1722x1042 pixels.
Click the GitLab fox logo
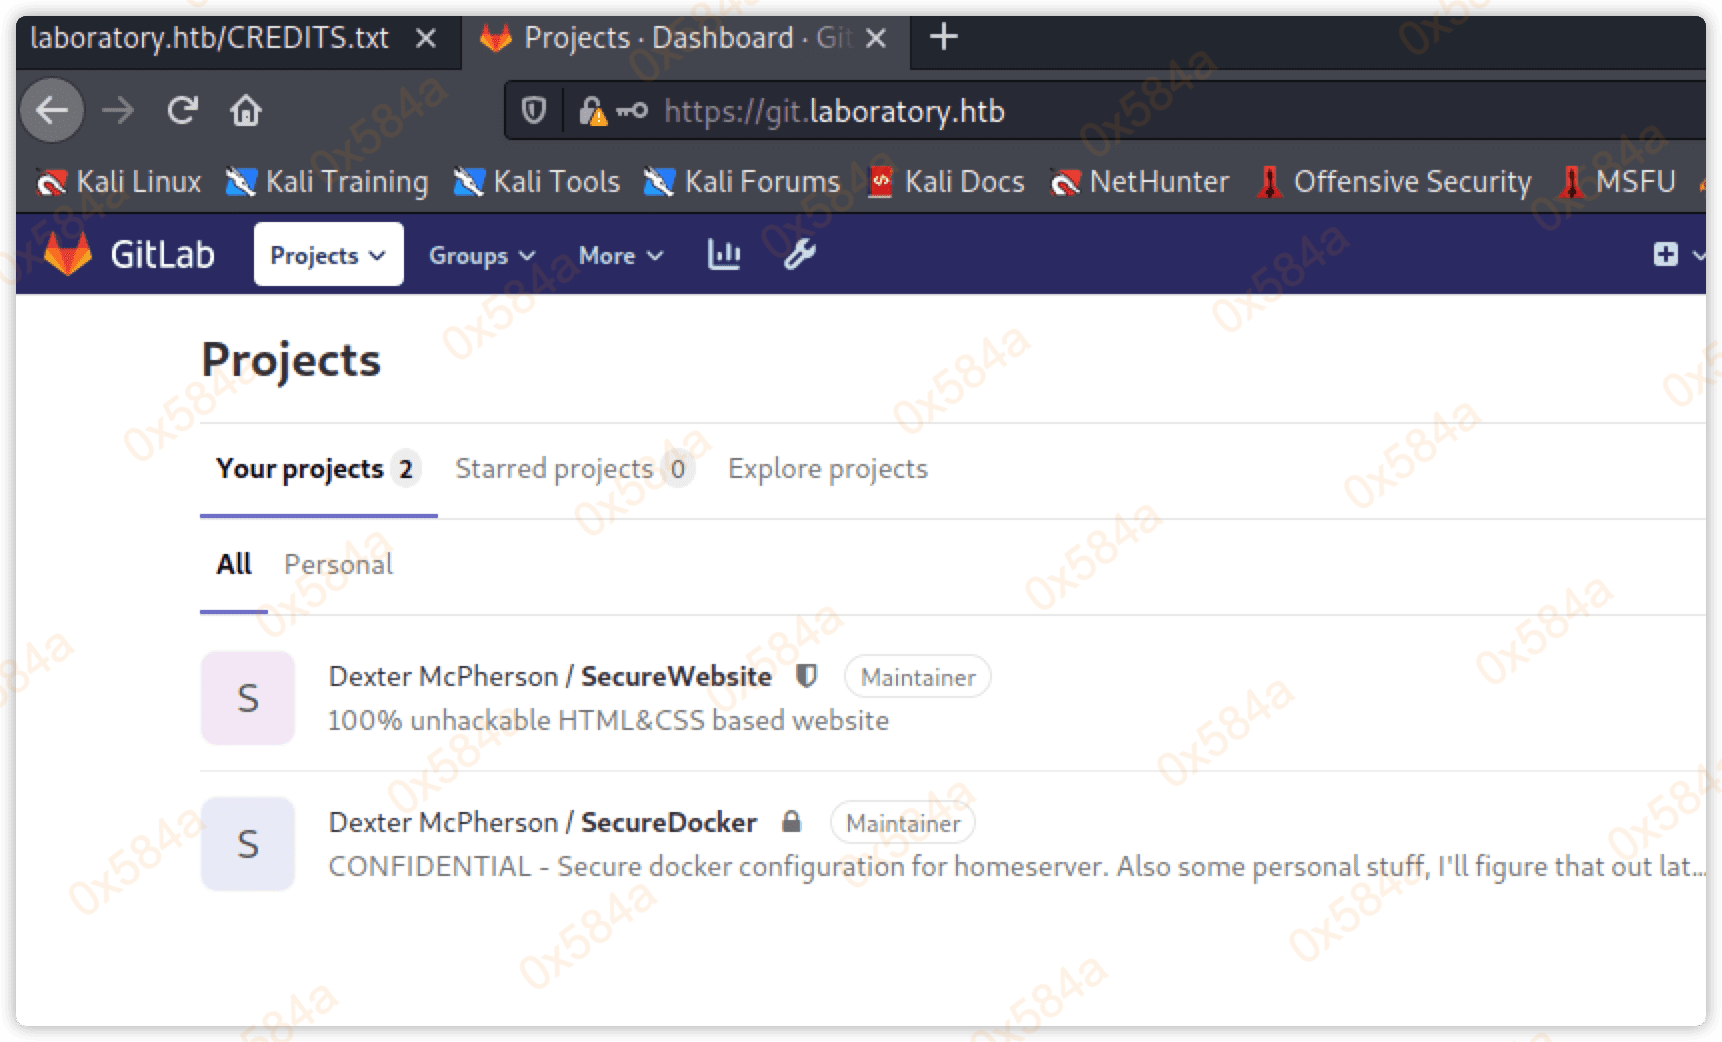[x=69, y=254]
